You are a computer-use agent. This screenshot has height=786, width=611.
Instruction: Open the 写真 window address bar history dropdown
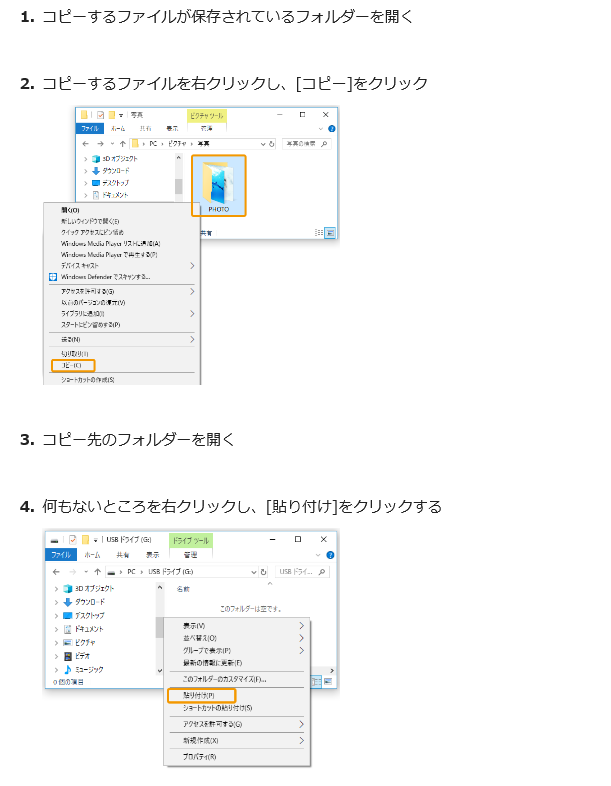[x=263, y=144]
